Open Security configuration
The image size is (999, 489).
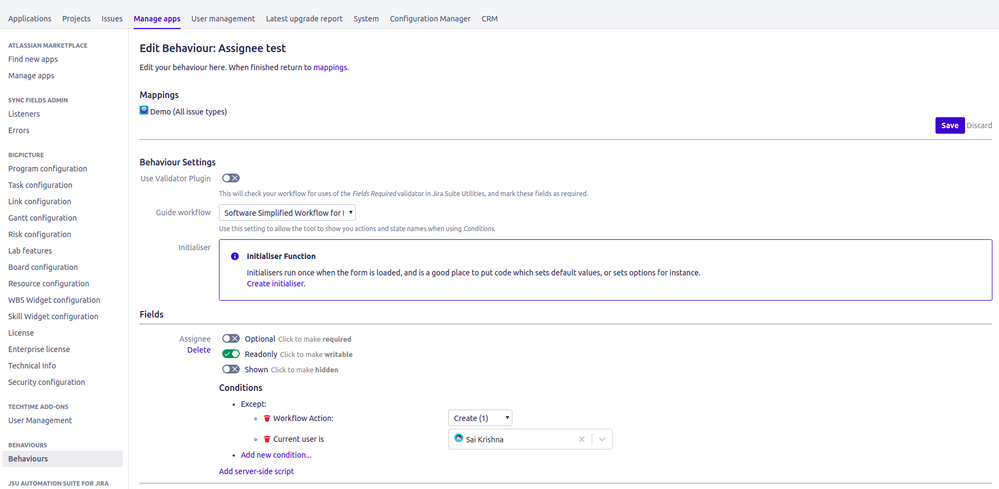tap(47, 383)
